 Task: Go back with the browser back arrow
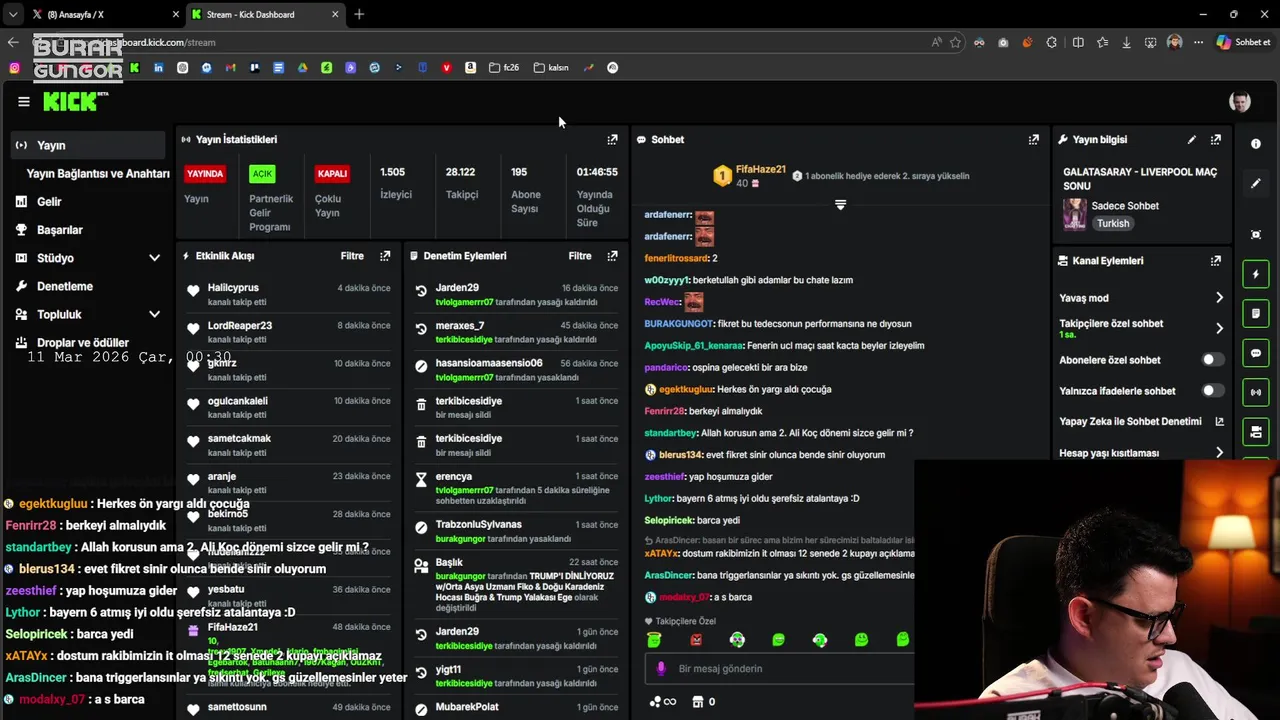pos(12,42)
